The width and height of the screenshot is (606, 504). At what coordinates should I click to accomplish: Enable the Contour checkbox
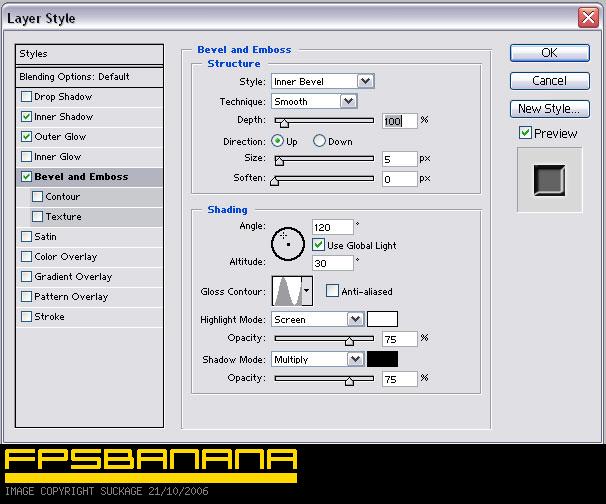coord(37,197)
